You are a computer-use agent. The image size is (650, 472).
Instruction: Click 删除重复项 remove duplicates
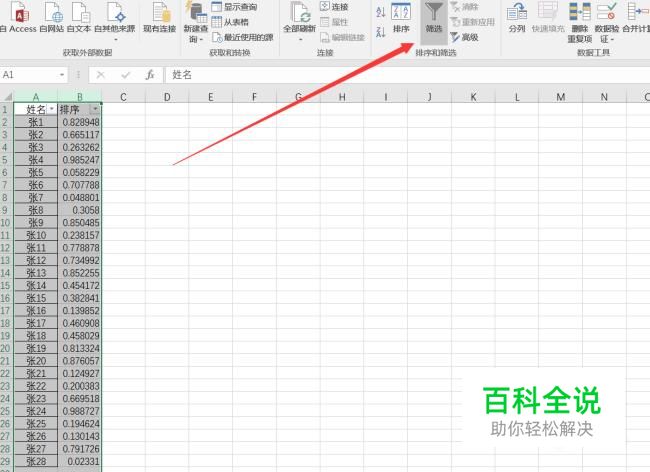click(x=580, y=23)
